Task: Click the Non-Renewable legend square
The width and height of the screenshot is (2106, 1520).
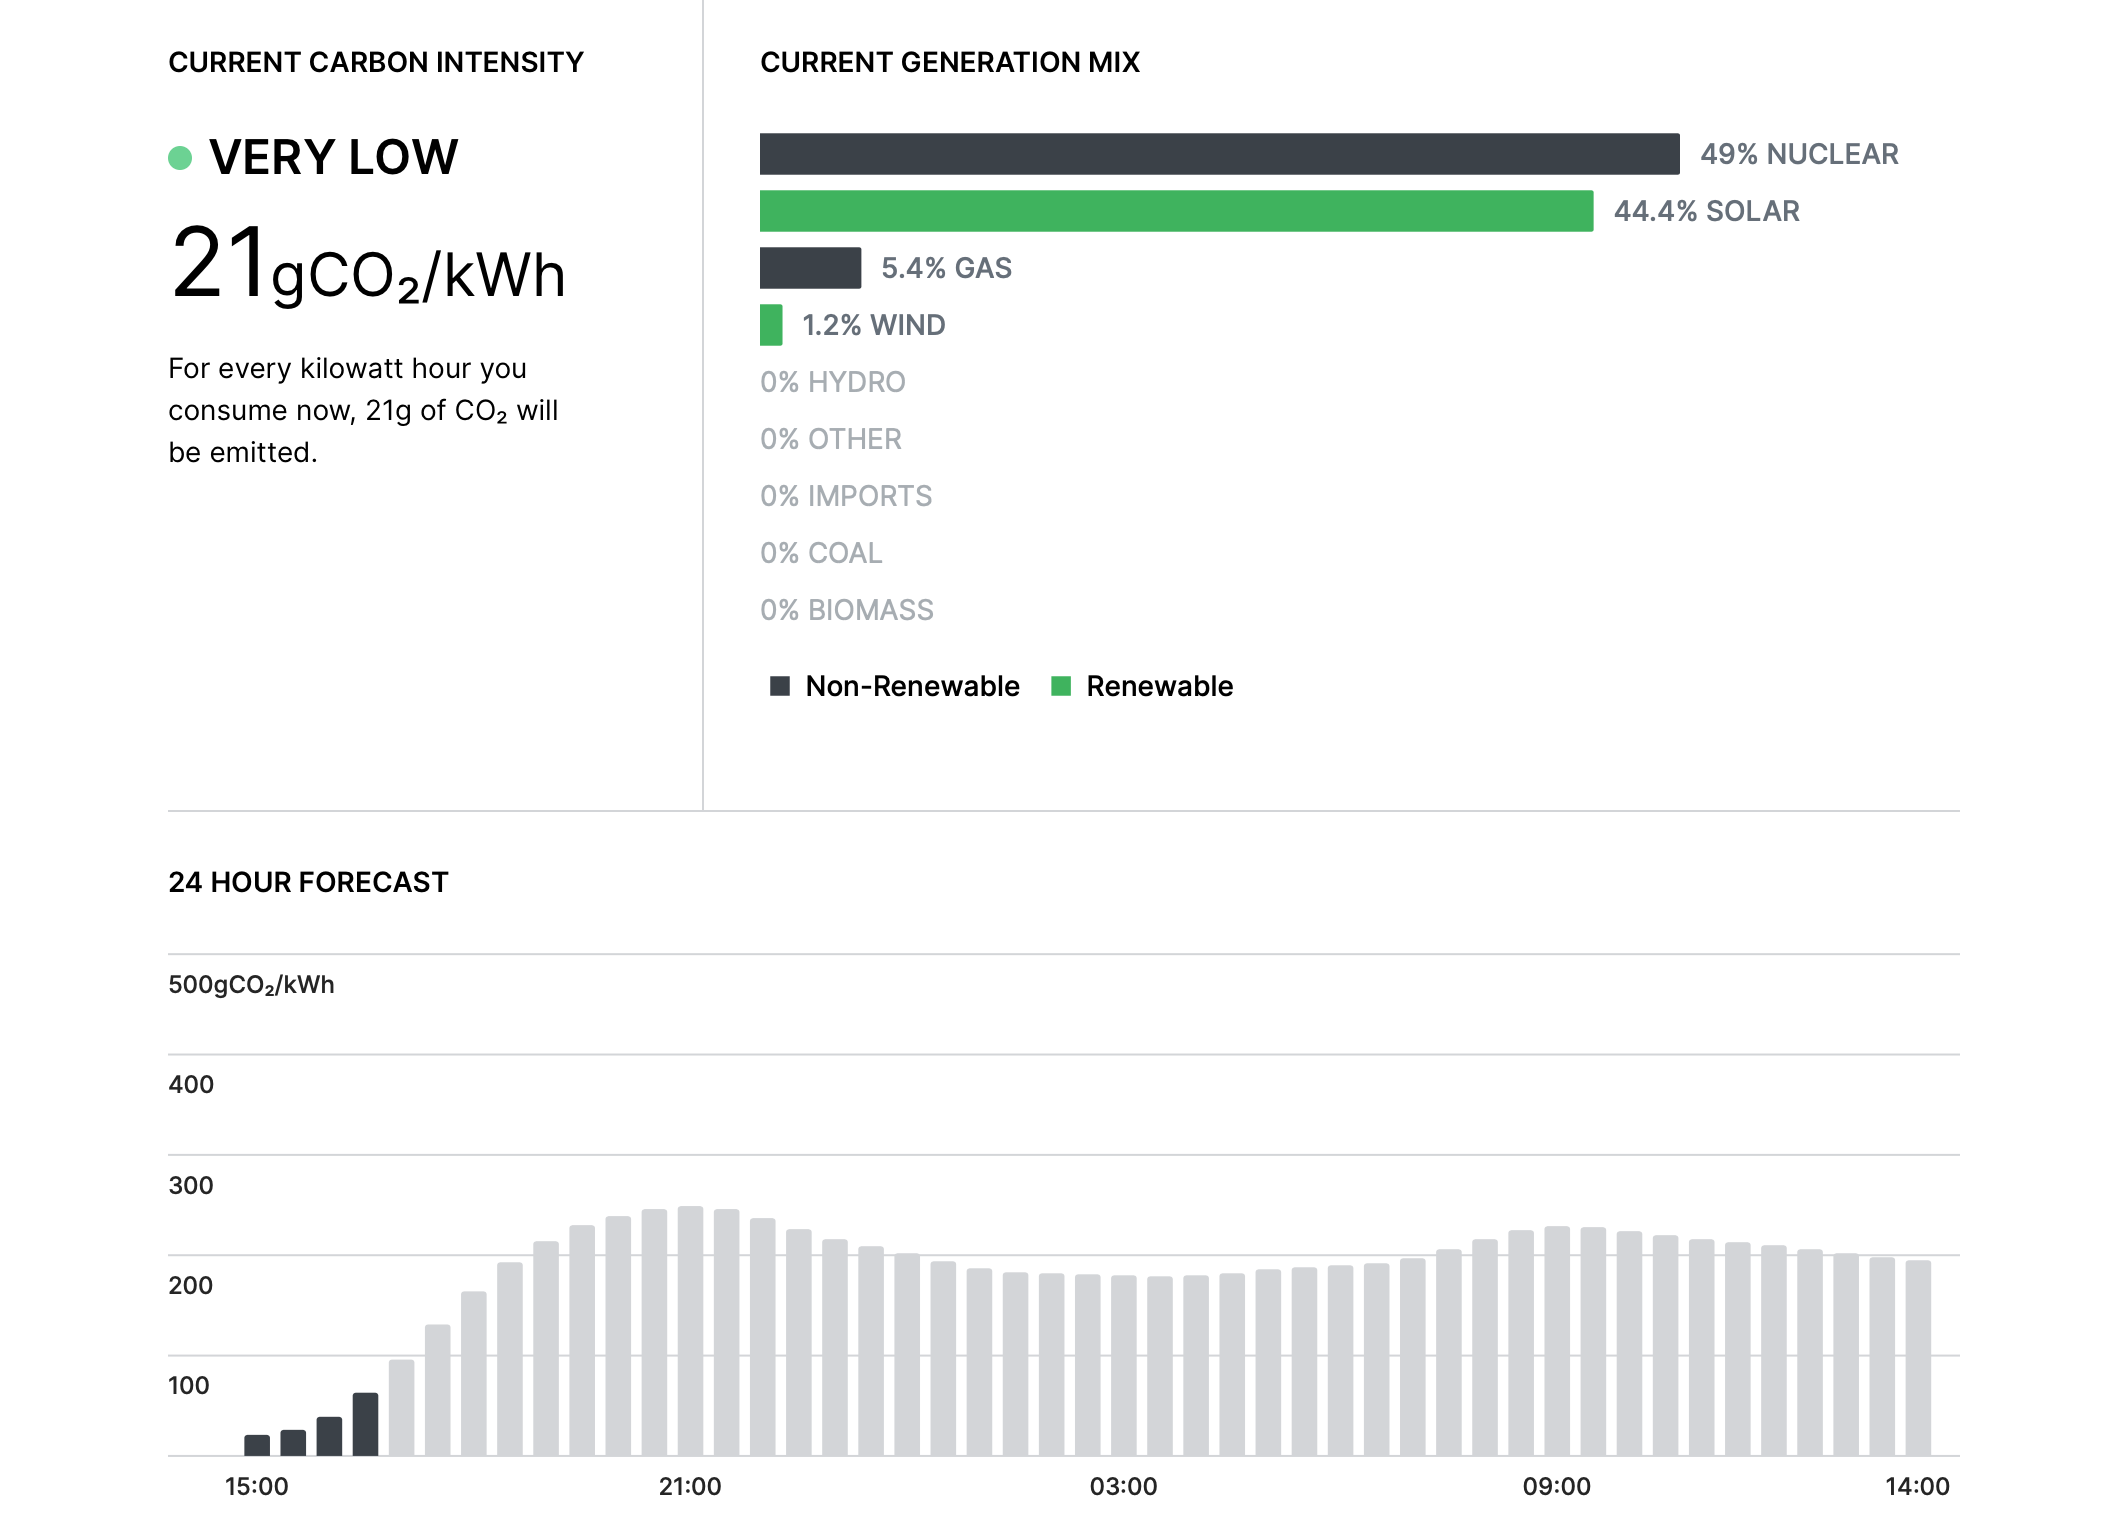Action: [x=780, y=686]
